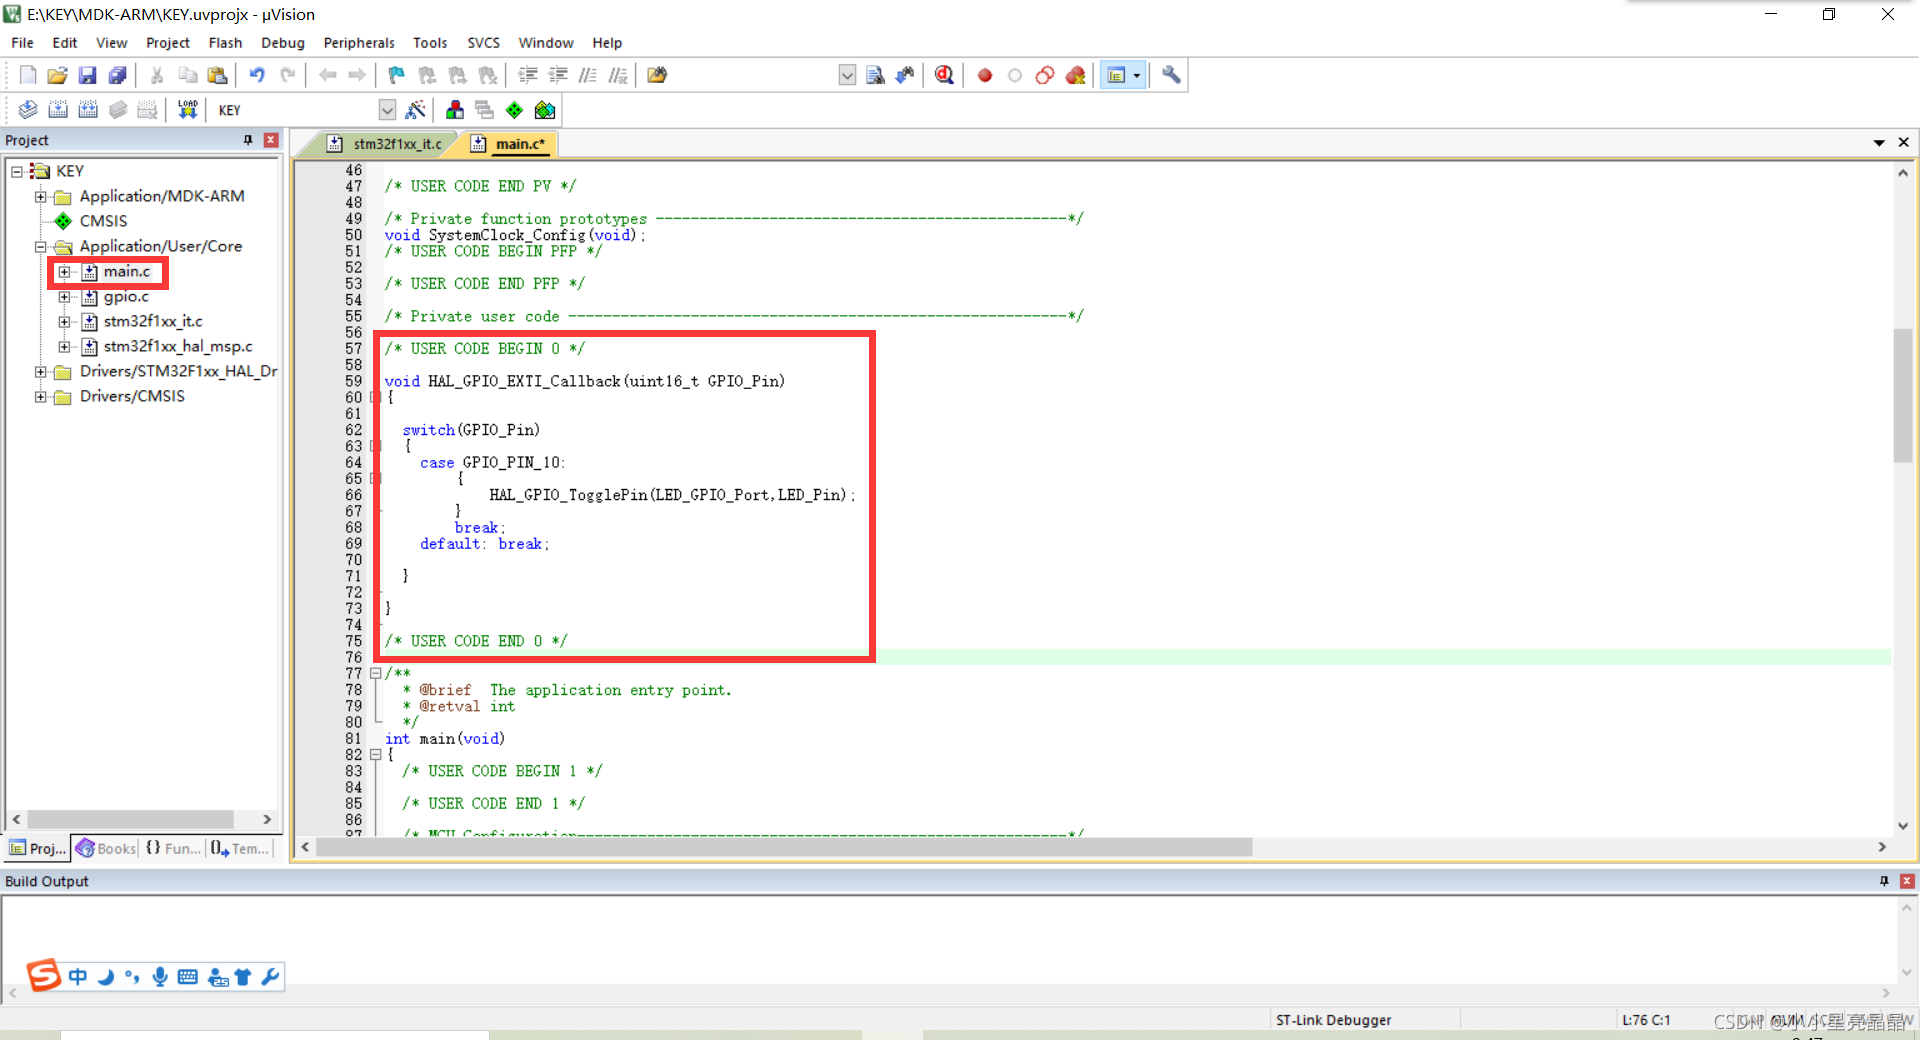
Task: Build the target using the Build icon
Action: point(58,110)
